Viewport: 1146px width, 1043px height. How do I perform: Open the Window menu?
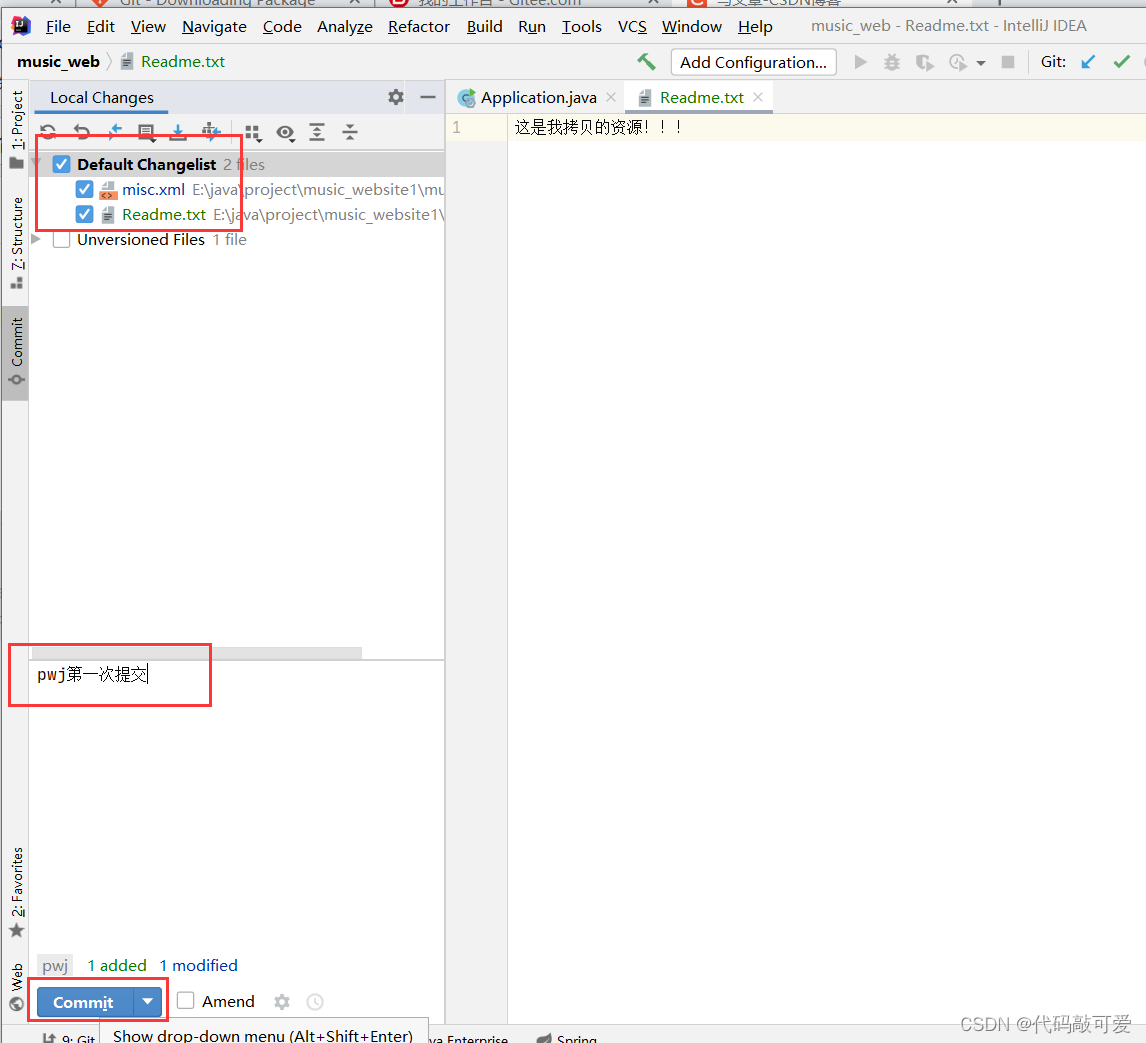point(691,27)
